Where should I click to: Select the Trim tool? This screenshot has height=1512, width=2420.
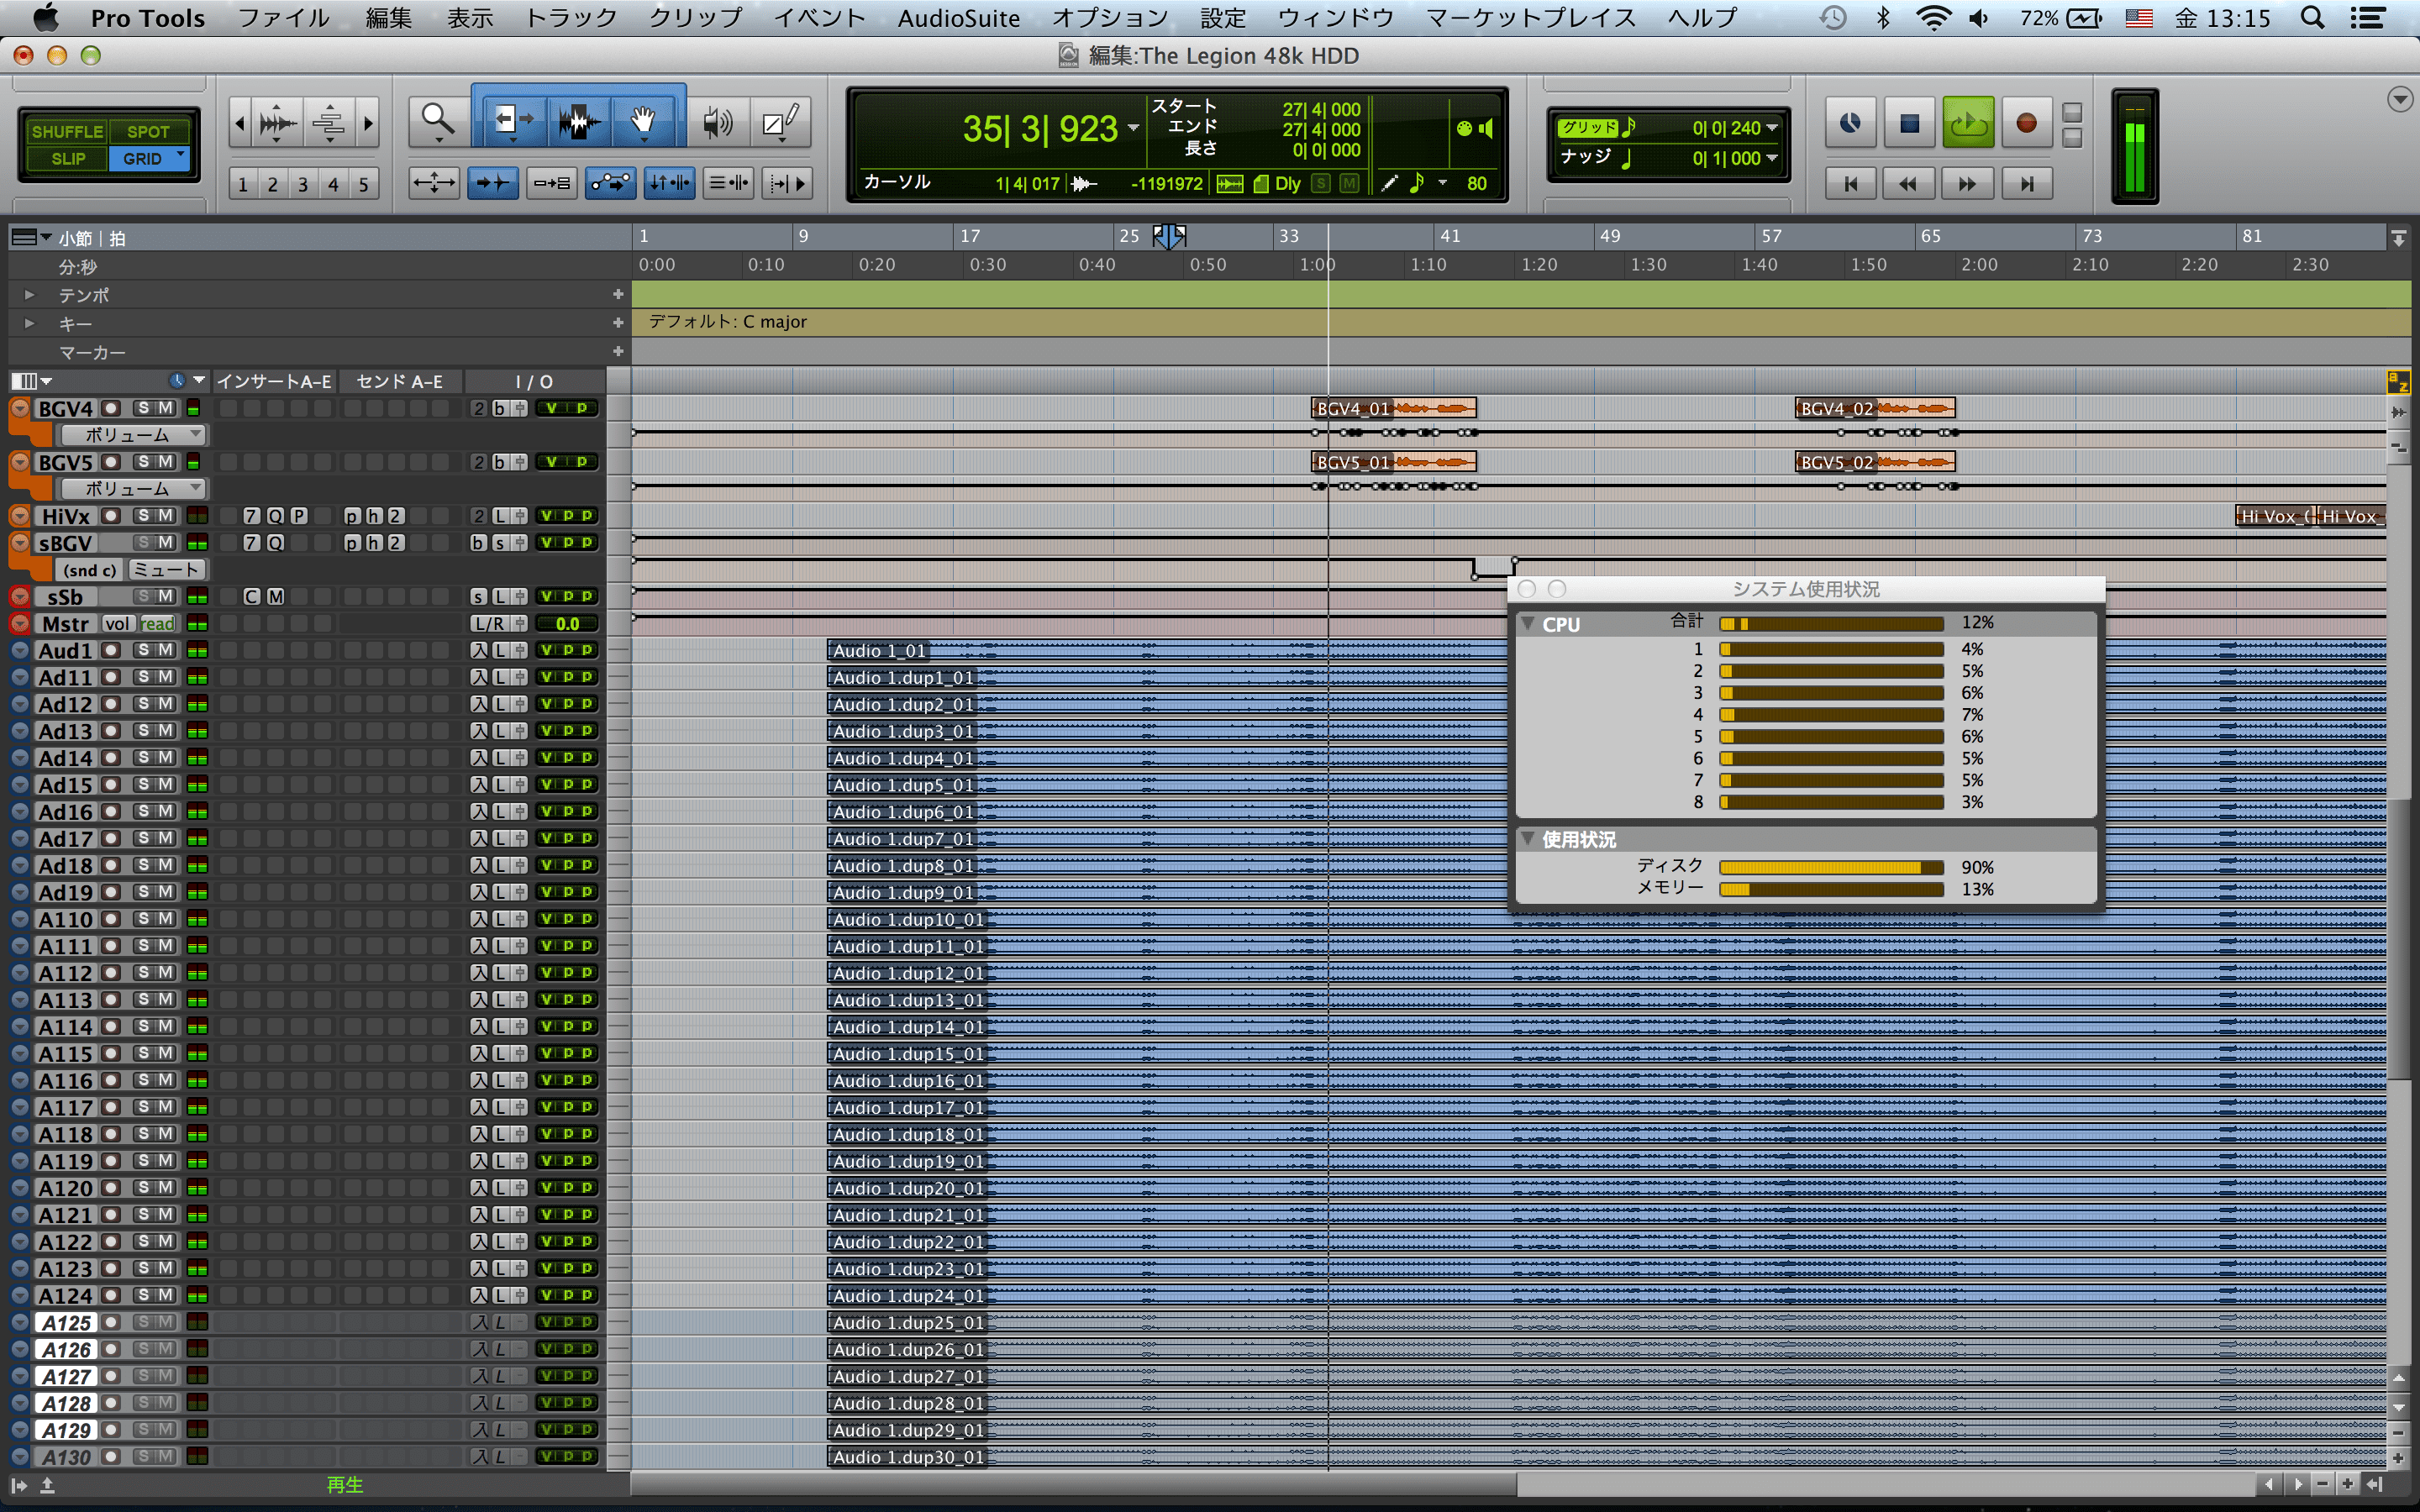coord(514,120)
